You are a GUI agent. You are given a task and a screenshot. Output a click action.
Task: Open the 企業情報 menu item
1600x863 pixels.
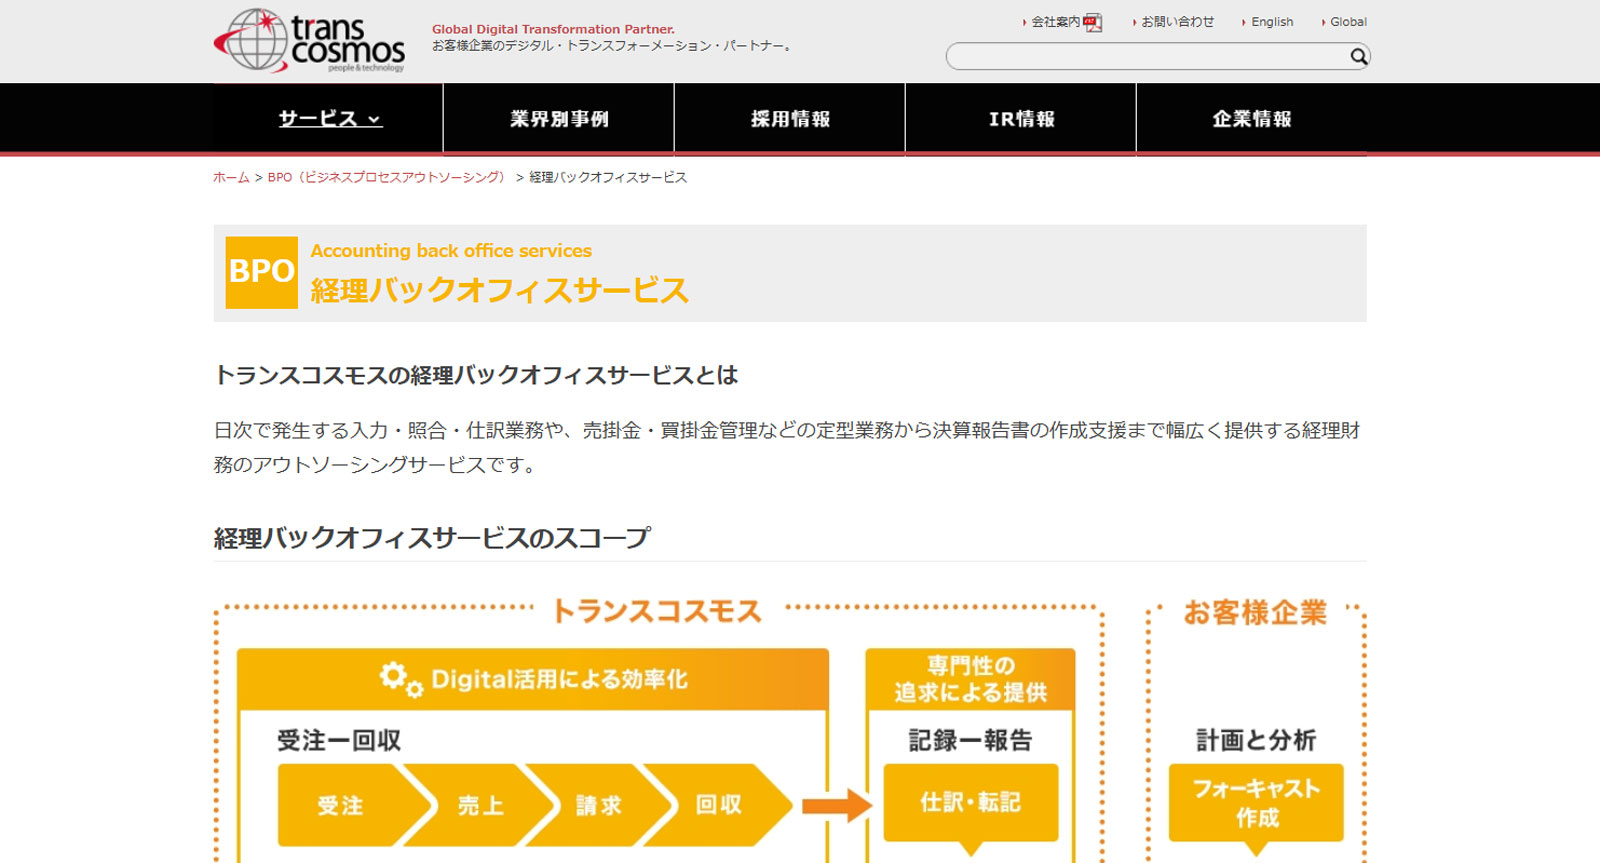click(1252, 119)
